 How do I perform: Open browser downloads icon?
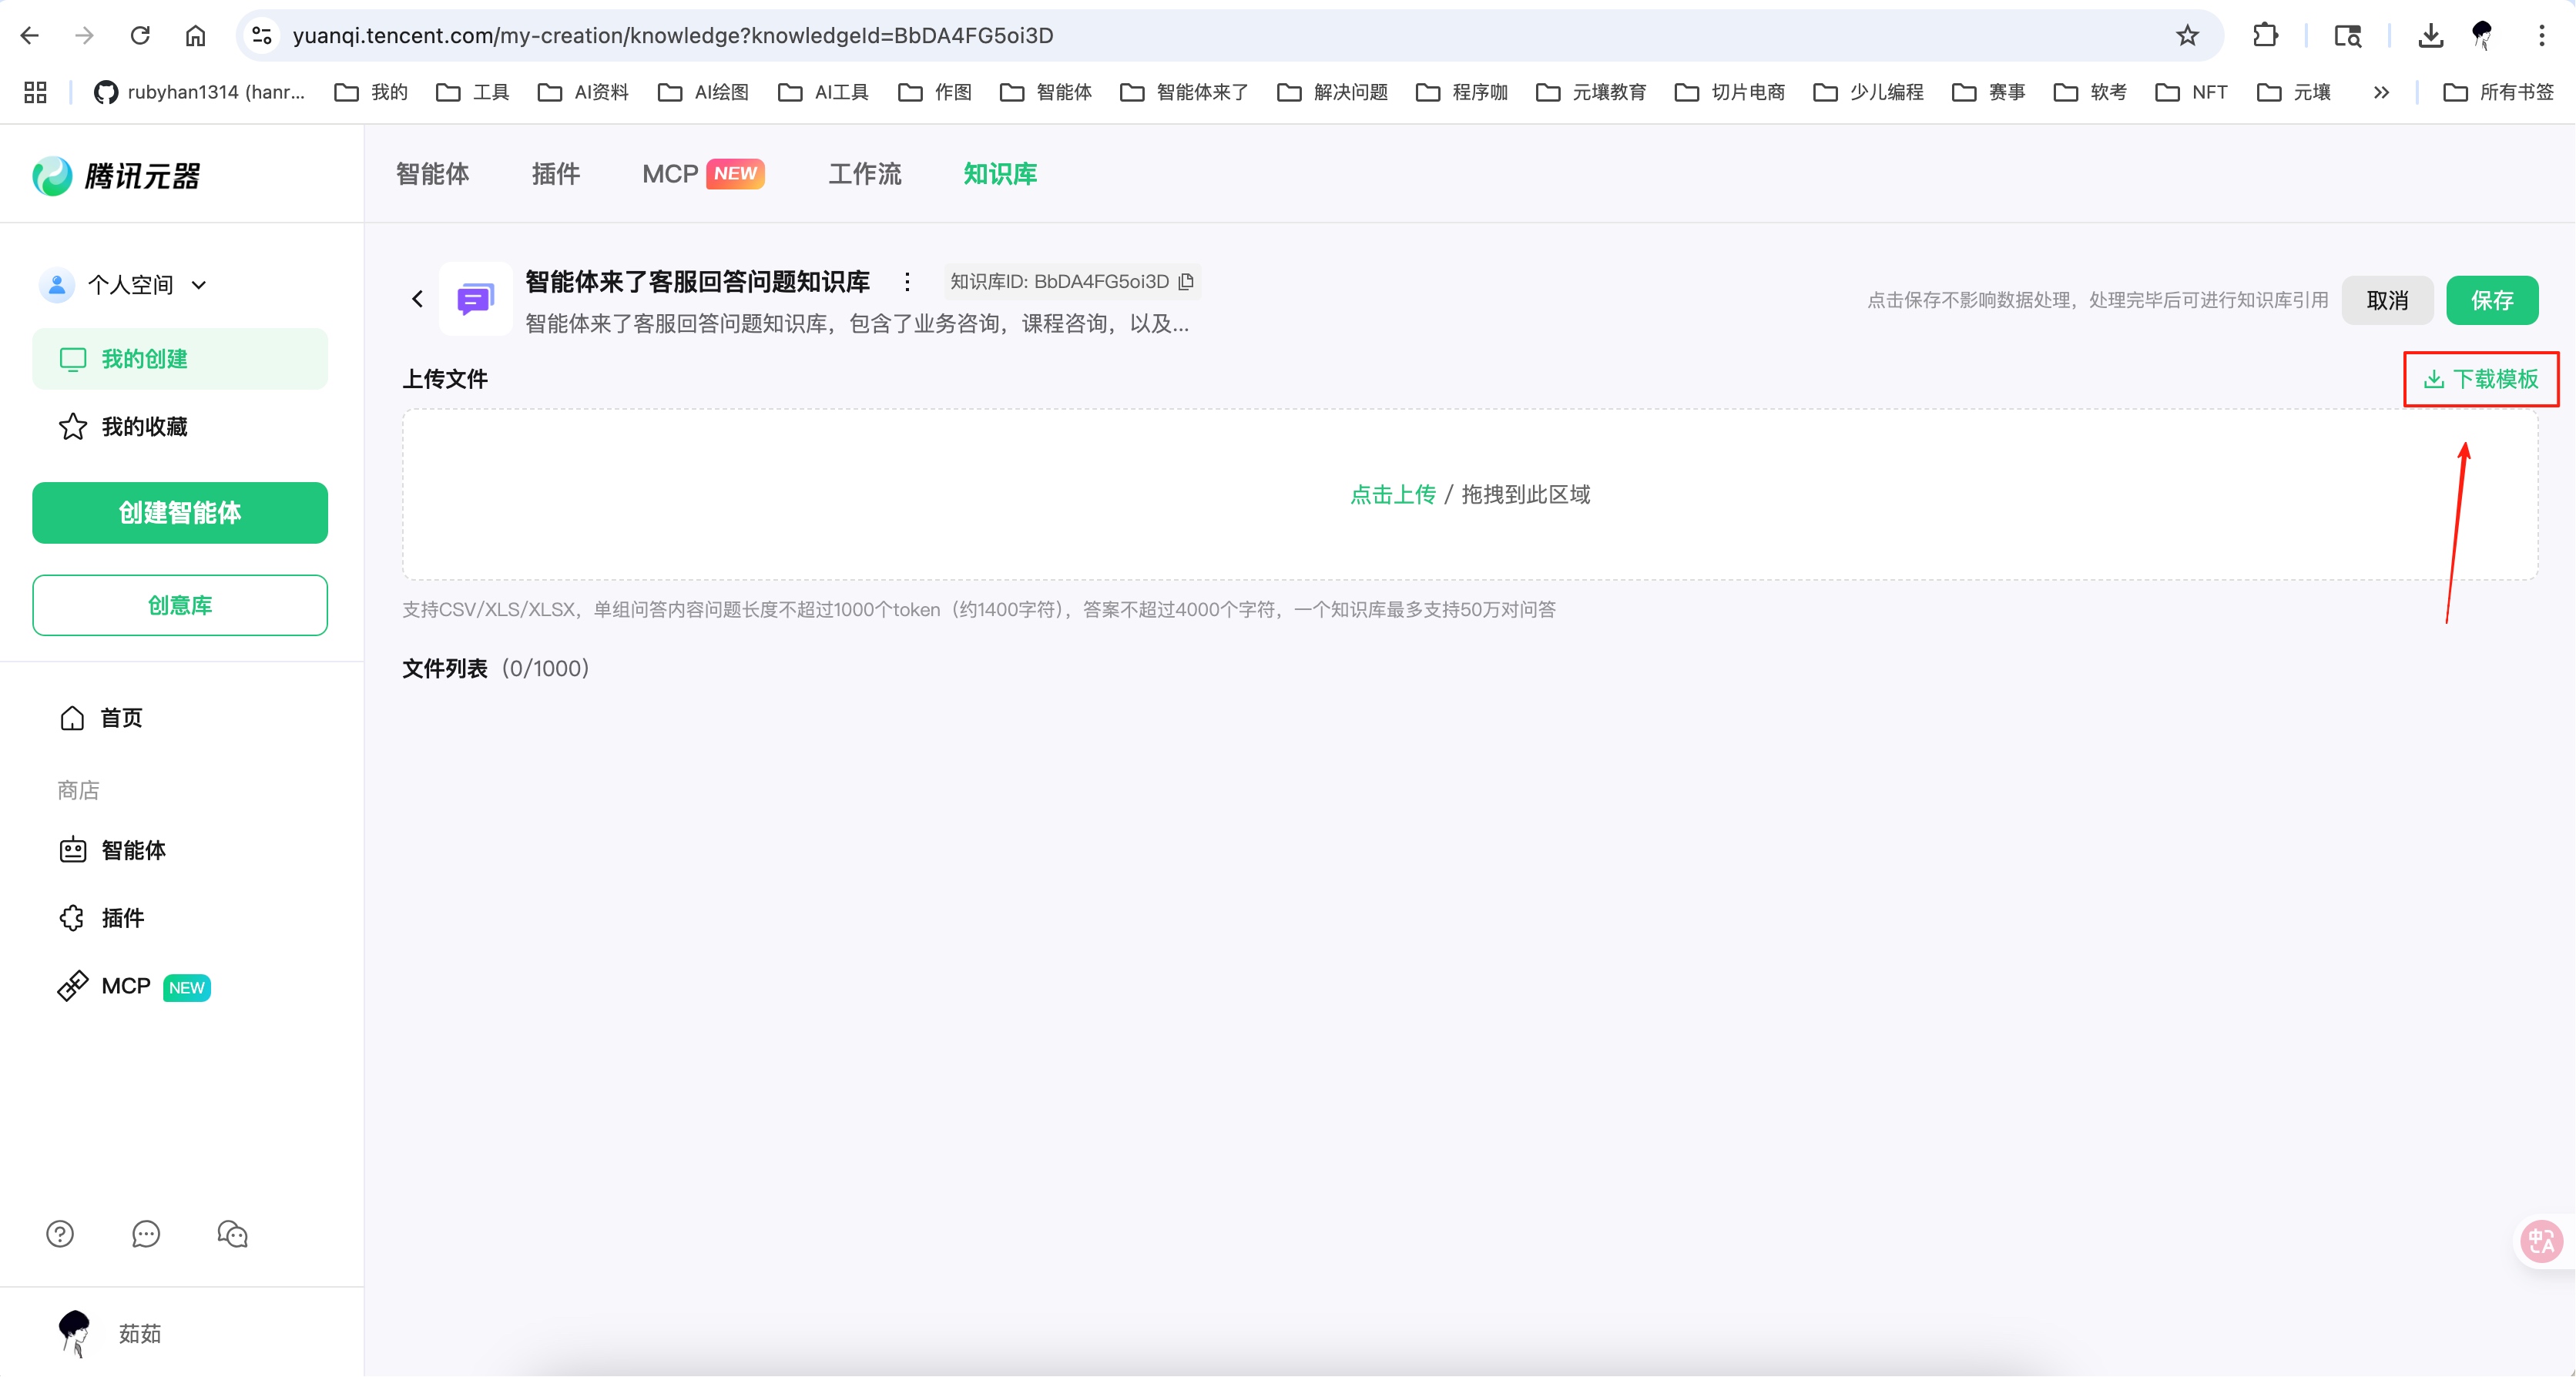(2432, 35)
